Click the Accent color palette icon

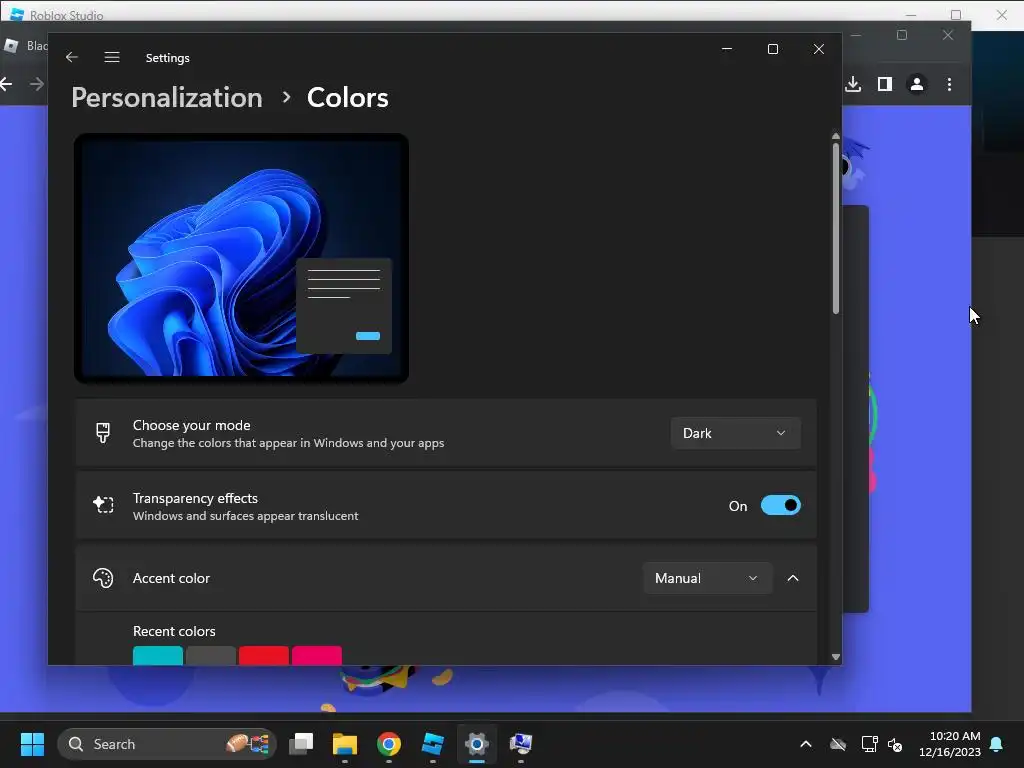[x=103, y=578]
